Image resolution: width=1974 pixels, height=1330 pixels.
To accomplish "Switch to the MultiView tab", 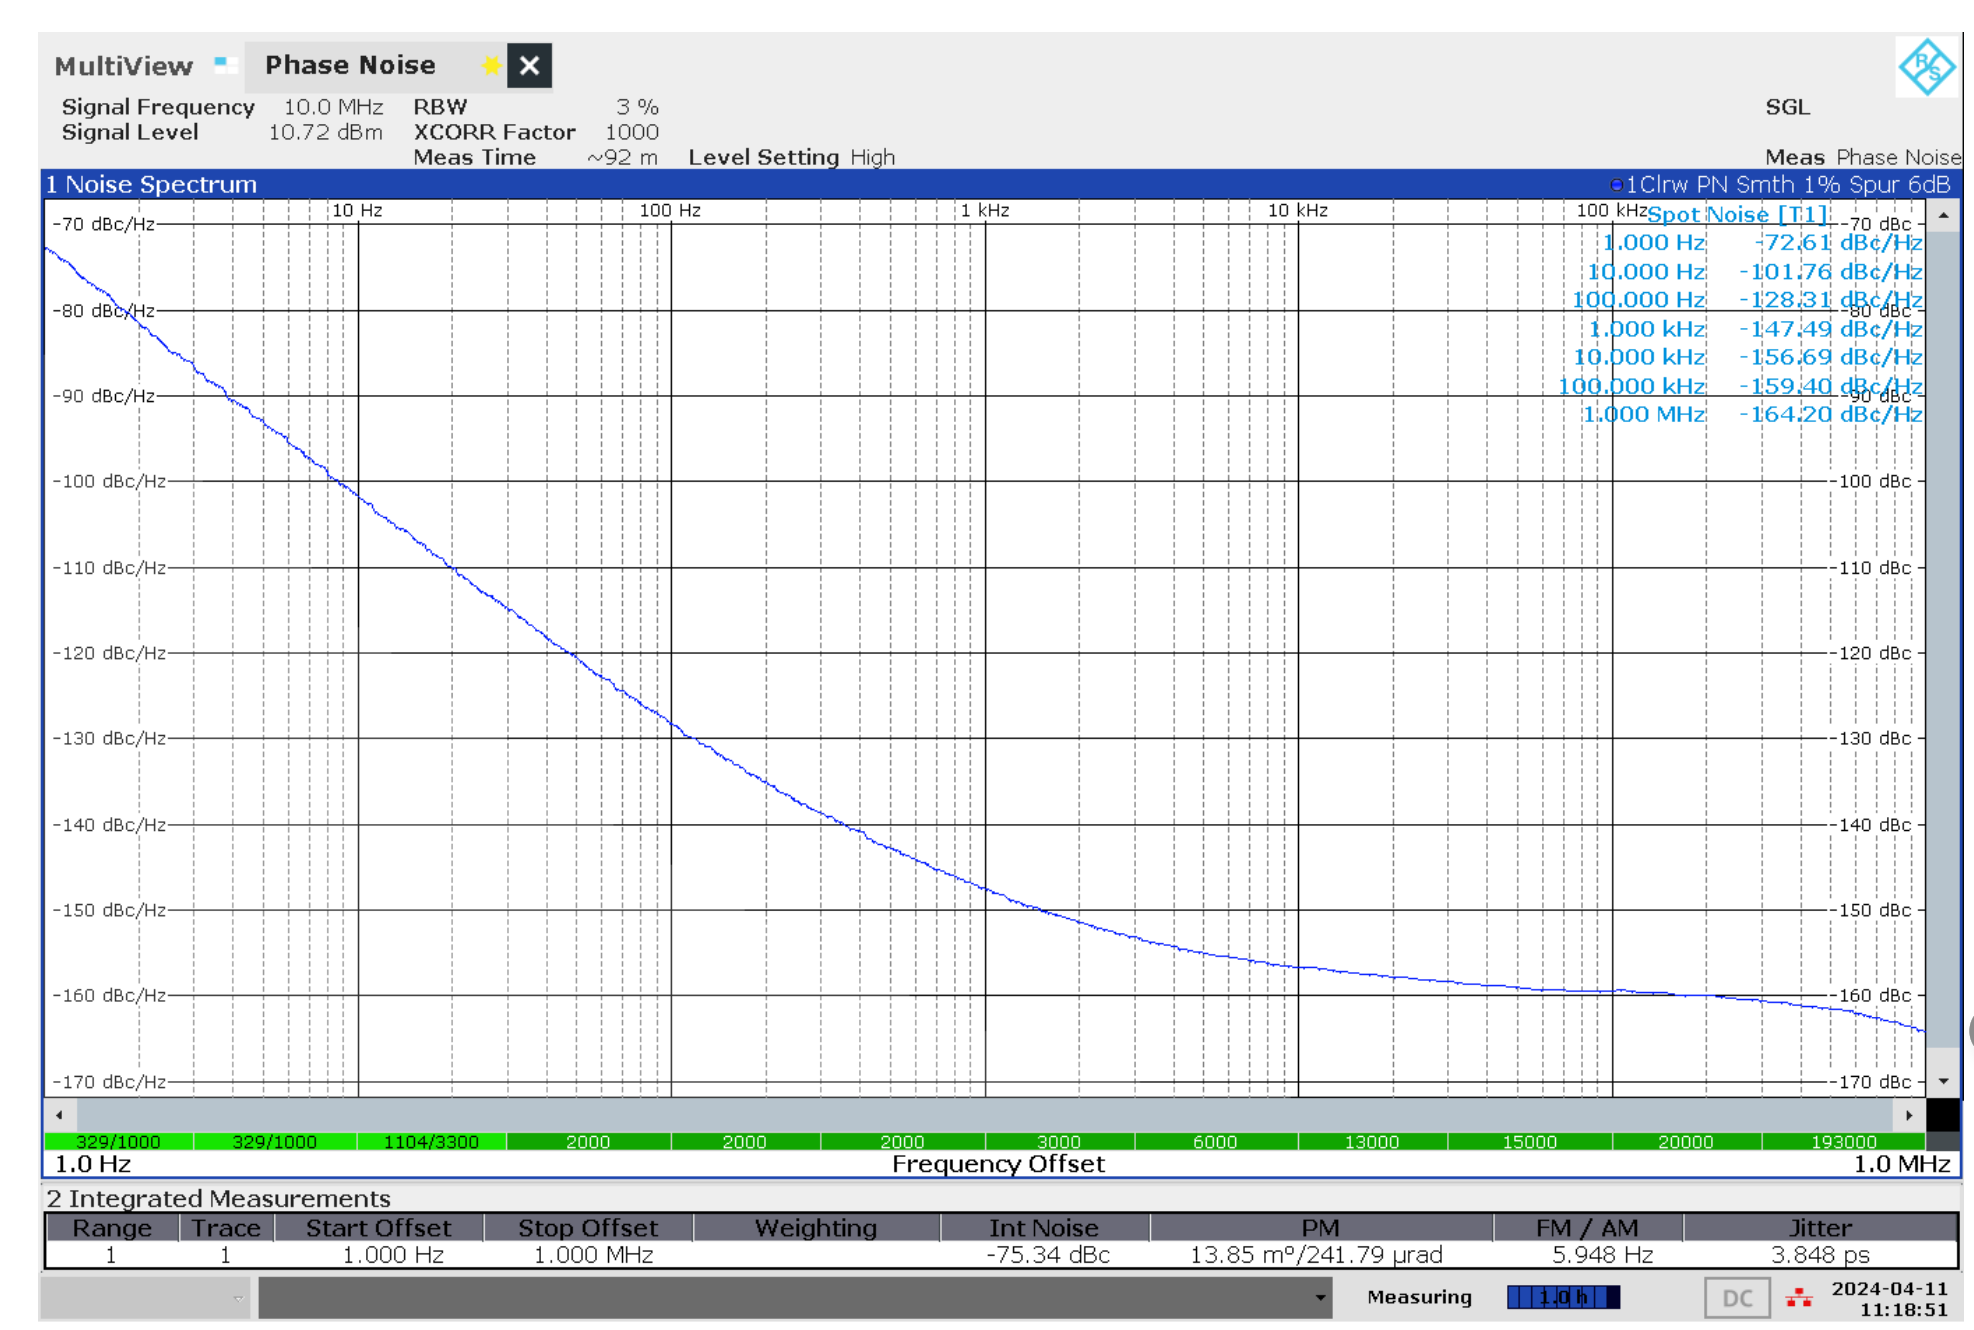I will 123,66.
